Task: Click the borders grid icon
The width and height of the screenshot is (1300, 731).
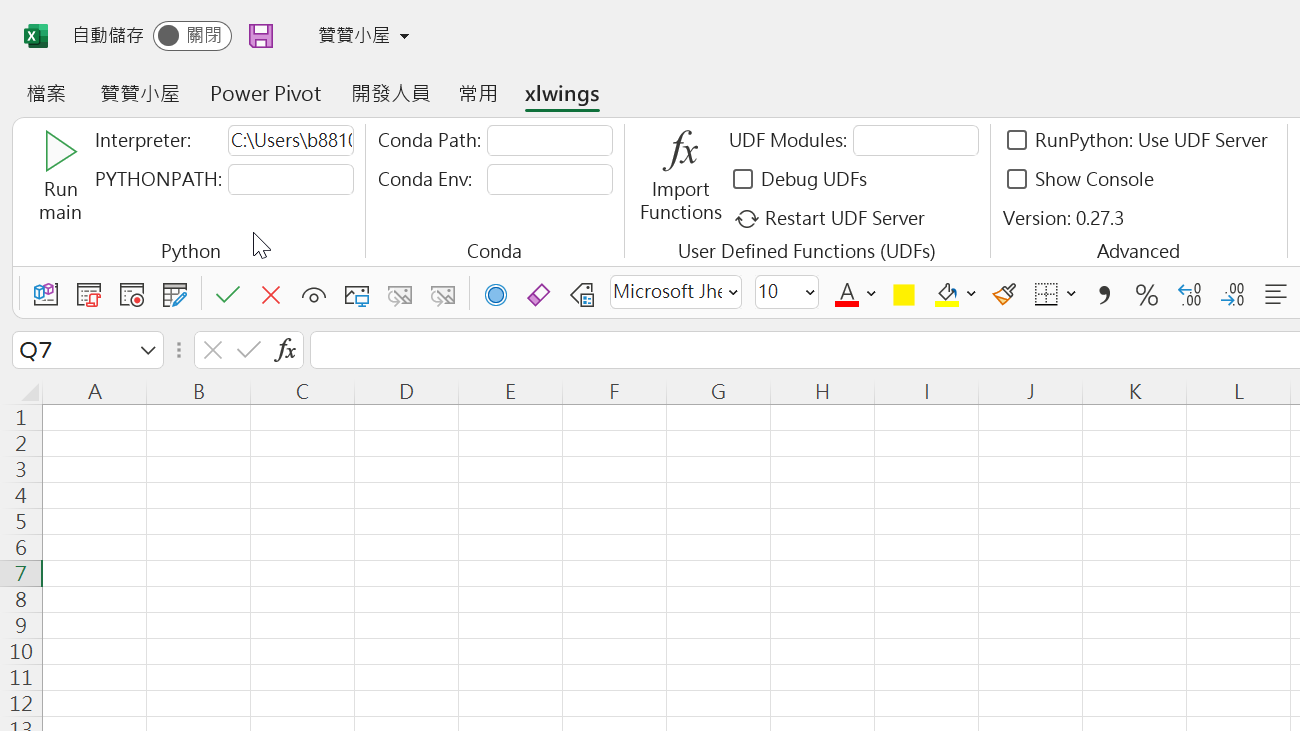Action: (1046, 294)
